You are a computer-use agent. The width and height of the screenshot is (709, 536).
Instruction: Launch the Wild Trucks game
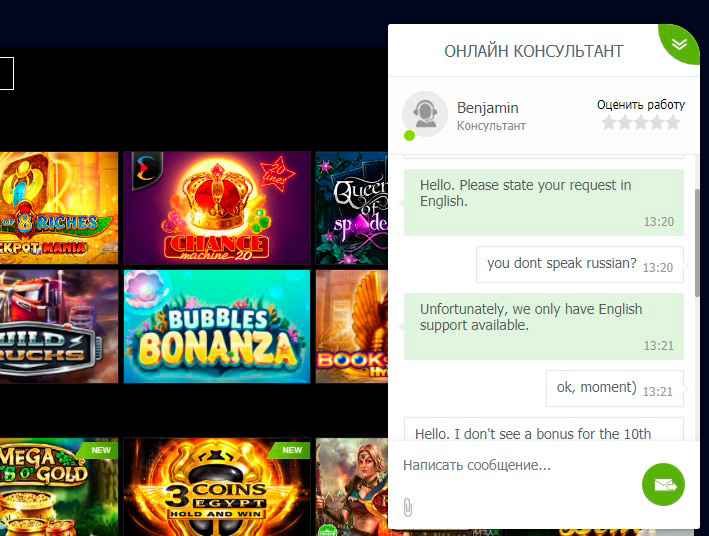pyautogui.click(x=58, y=326)
